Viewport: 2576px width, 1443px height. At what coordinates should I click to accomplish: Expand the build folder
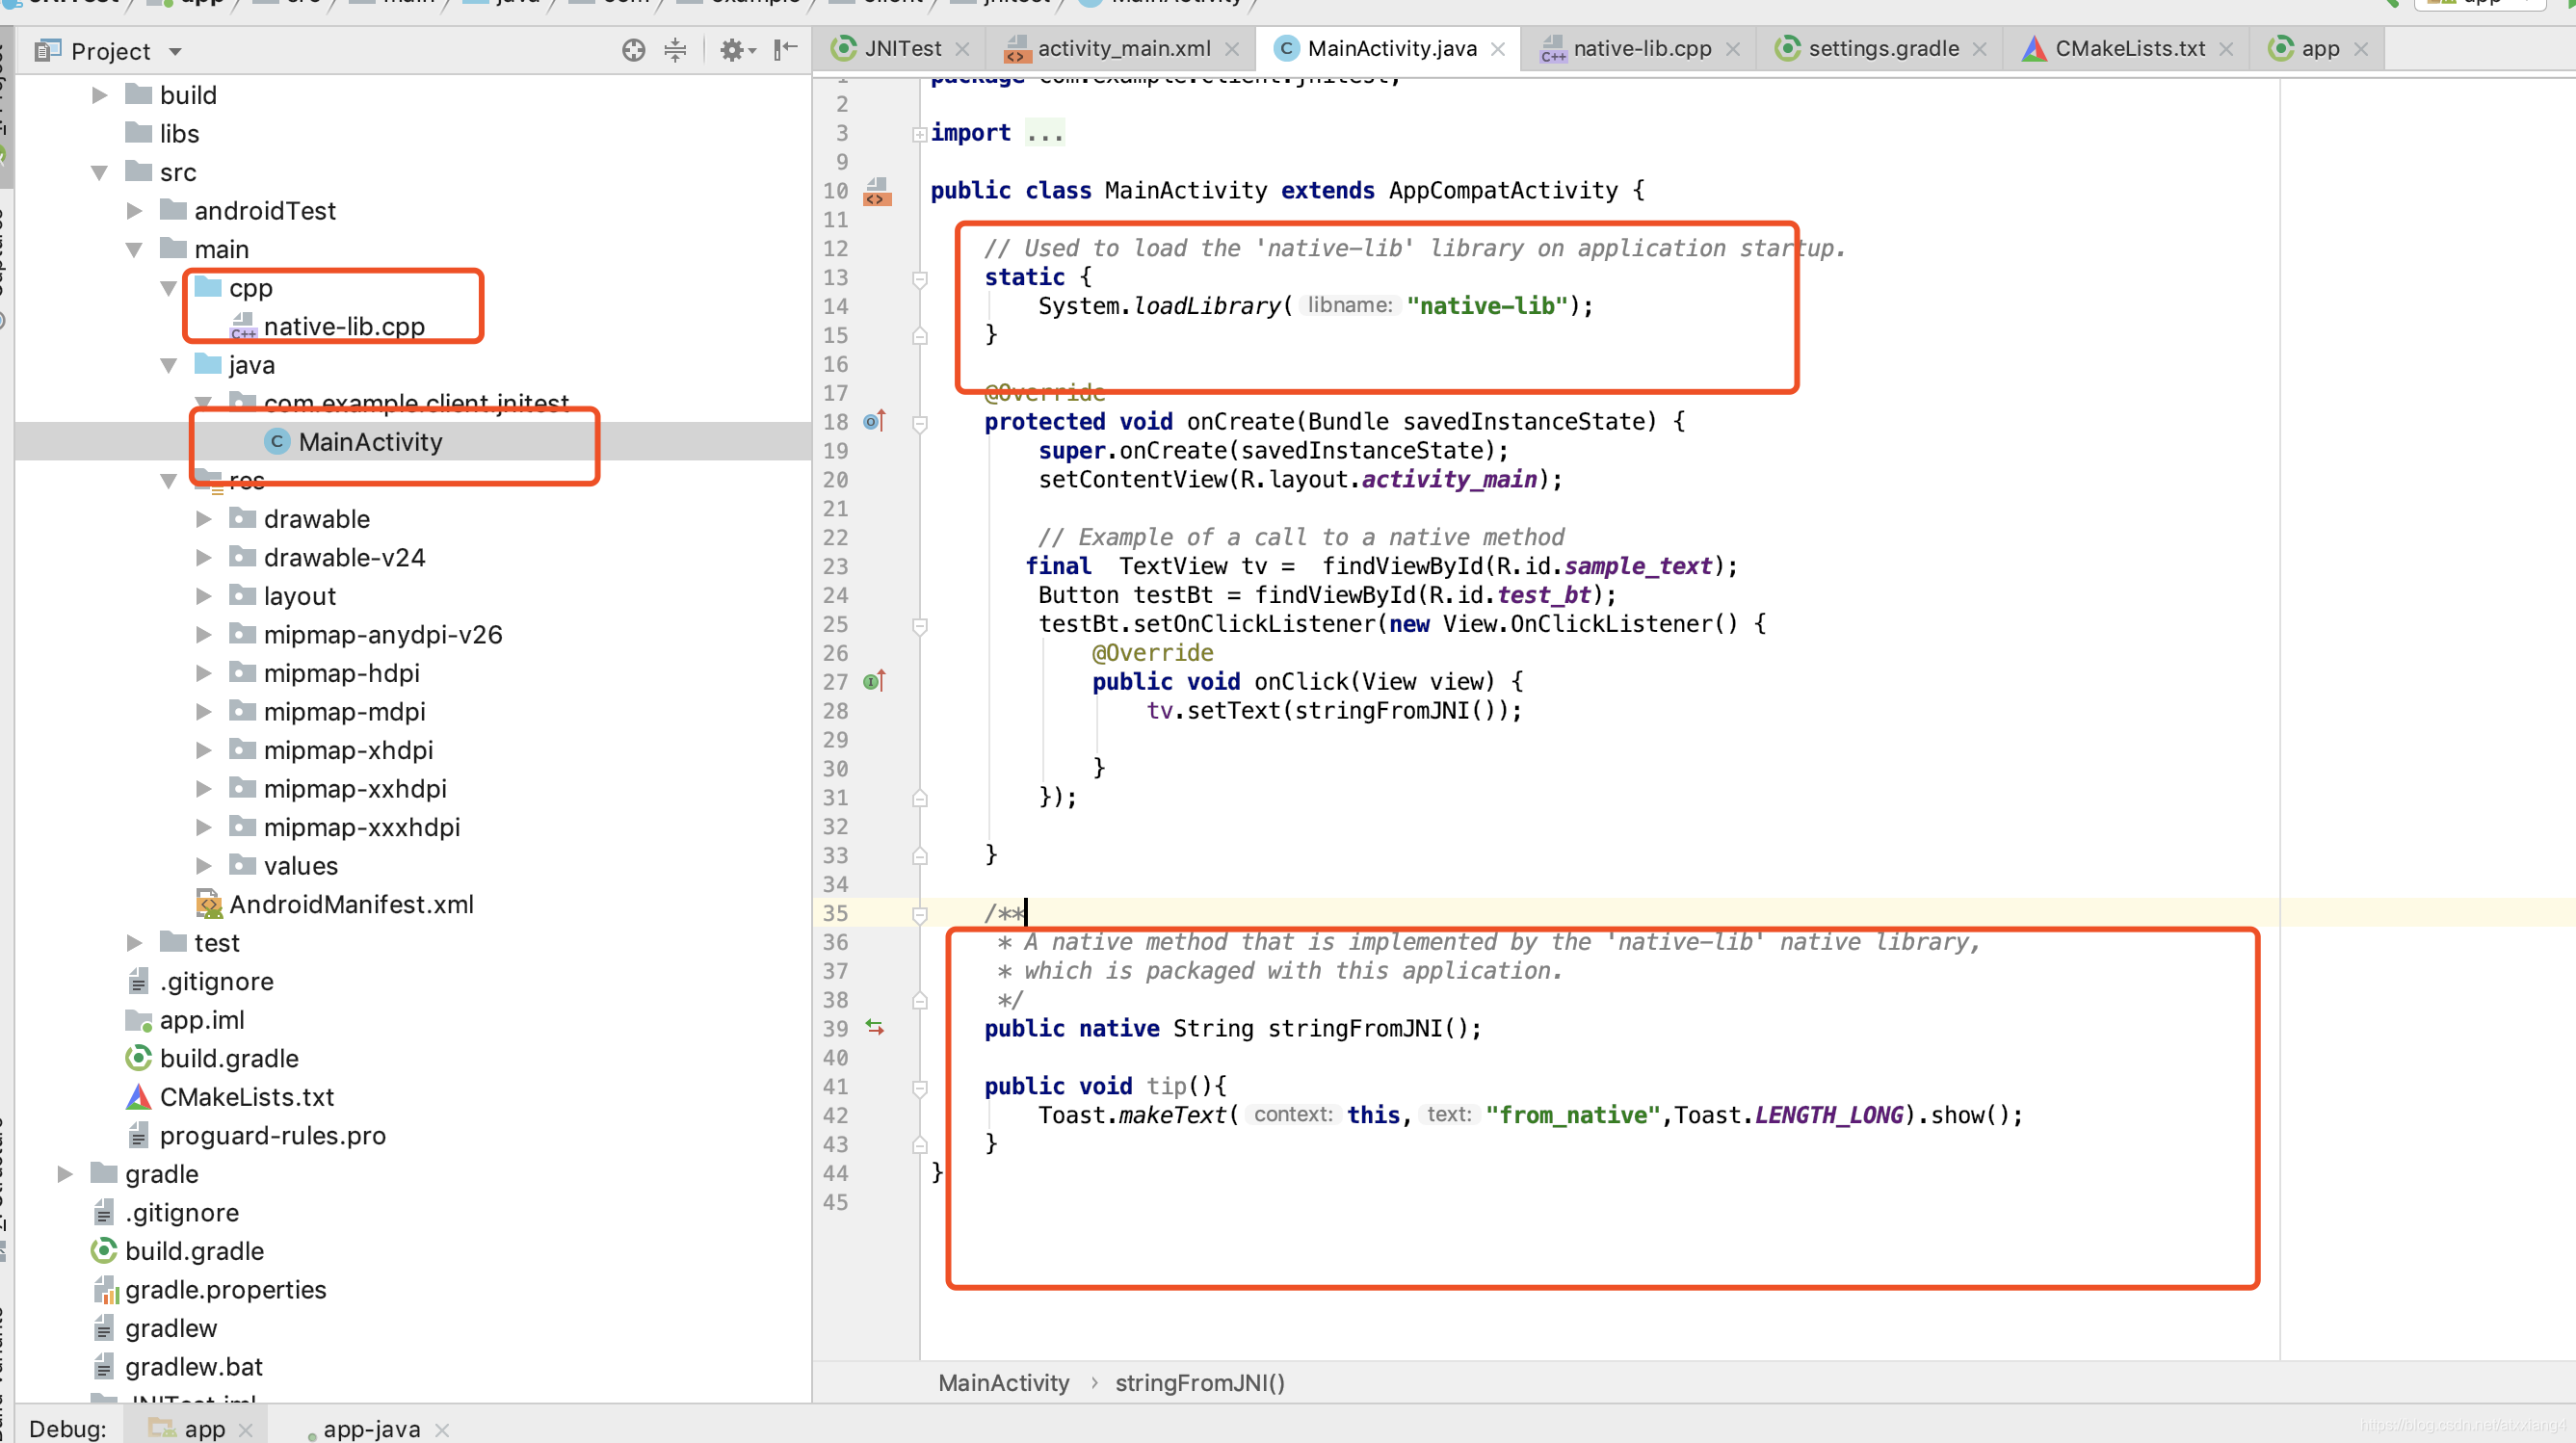[x=99, y=95]
